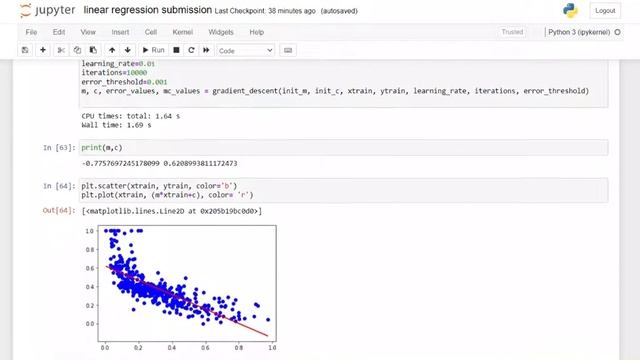The height and width of the screenshot is (360, 640).
Task: Select the print(m,c) code cell
Action: click(343, 148)
